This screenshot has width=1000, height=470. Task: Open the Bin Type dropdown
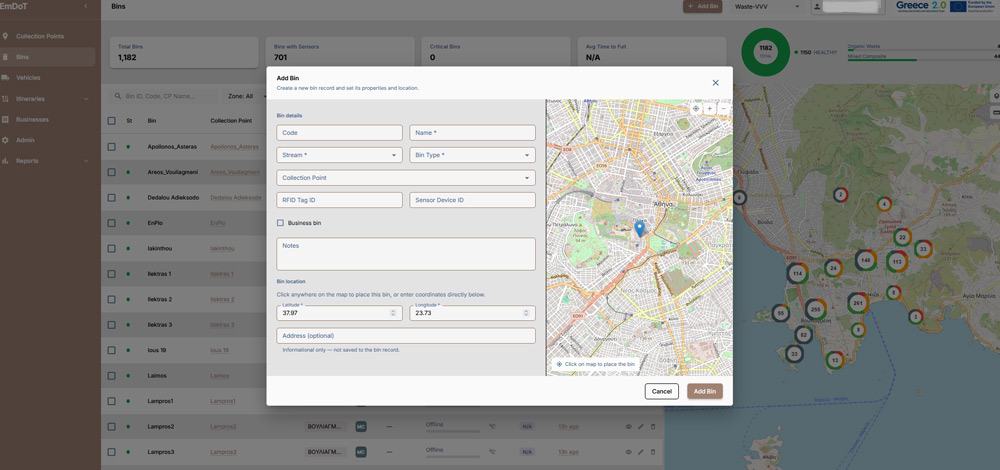472,155
